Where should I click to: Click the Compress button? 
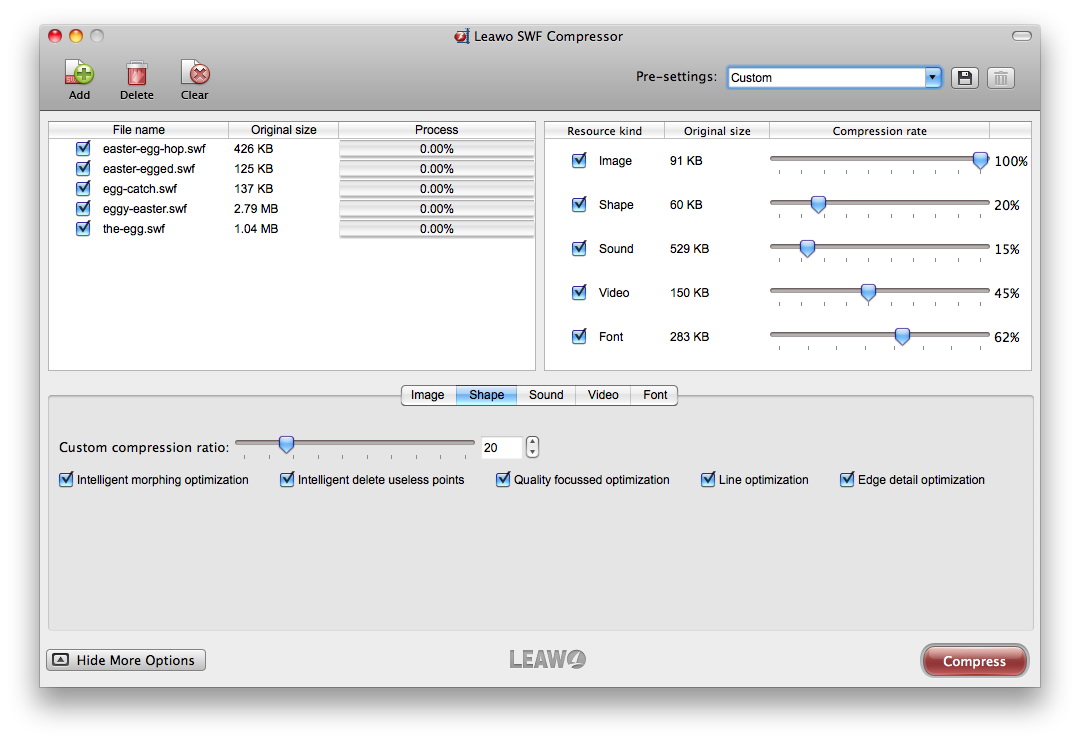[x=974, y=661]
